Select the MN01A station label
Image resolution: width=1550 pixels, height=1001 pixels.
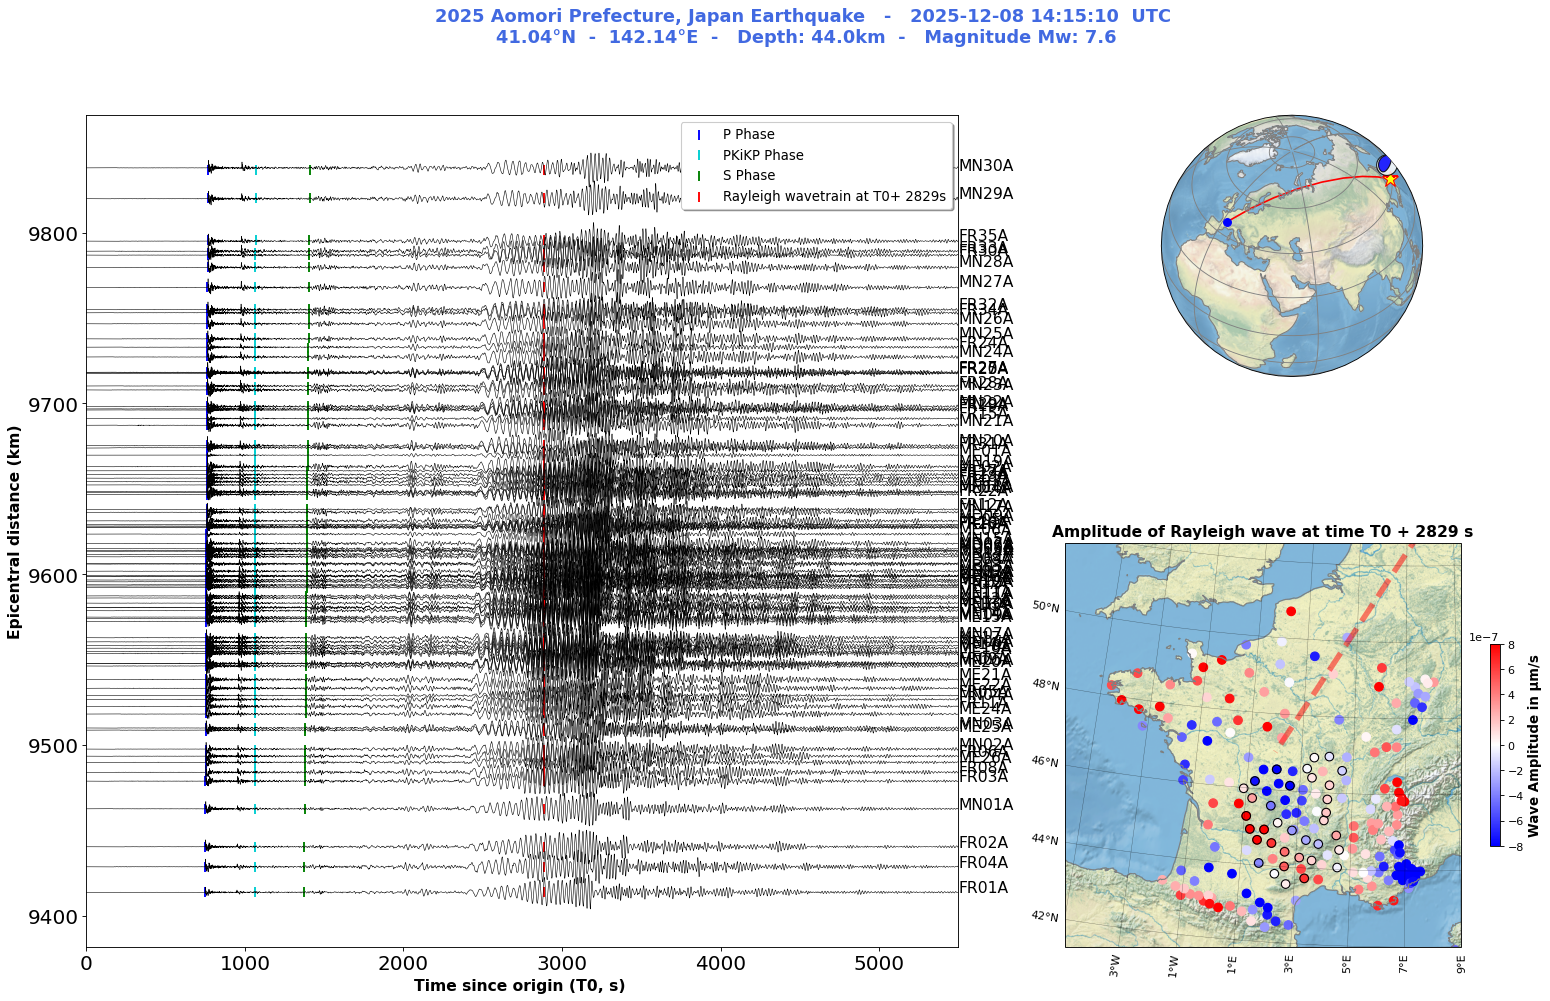click(x=985, y=805)
